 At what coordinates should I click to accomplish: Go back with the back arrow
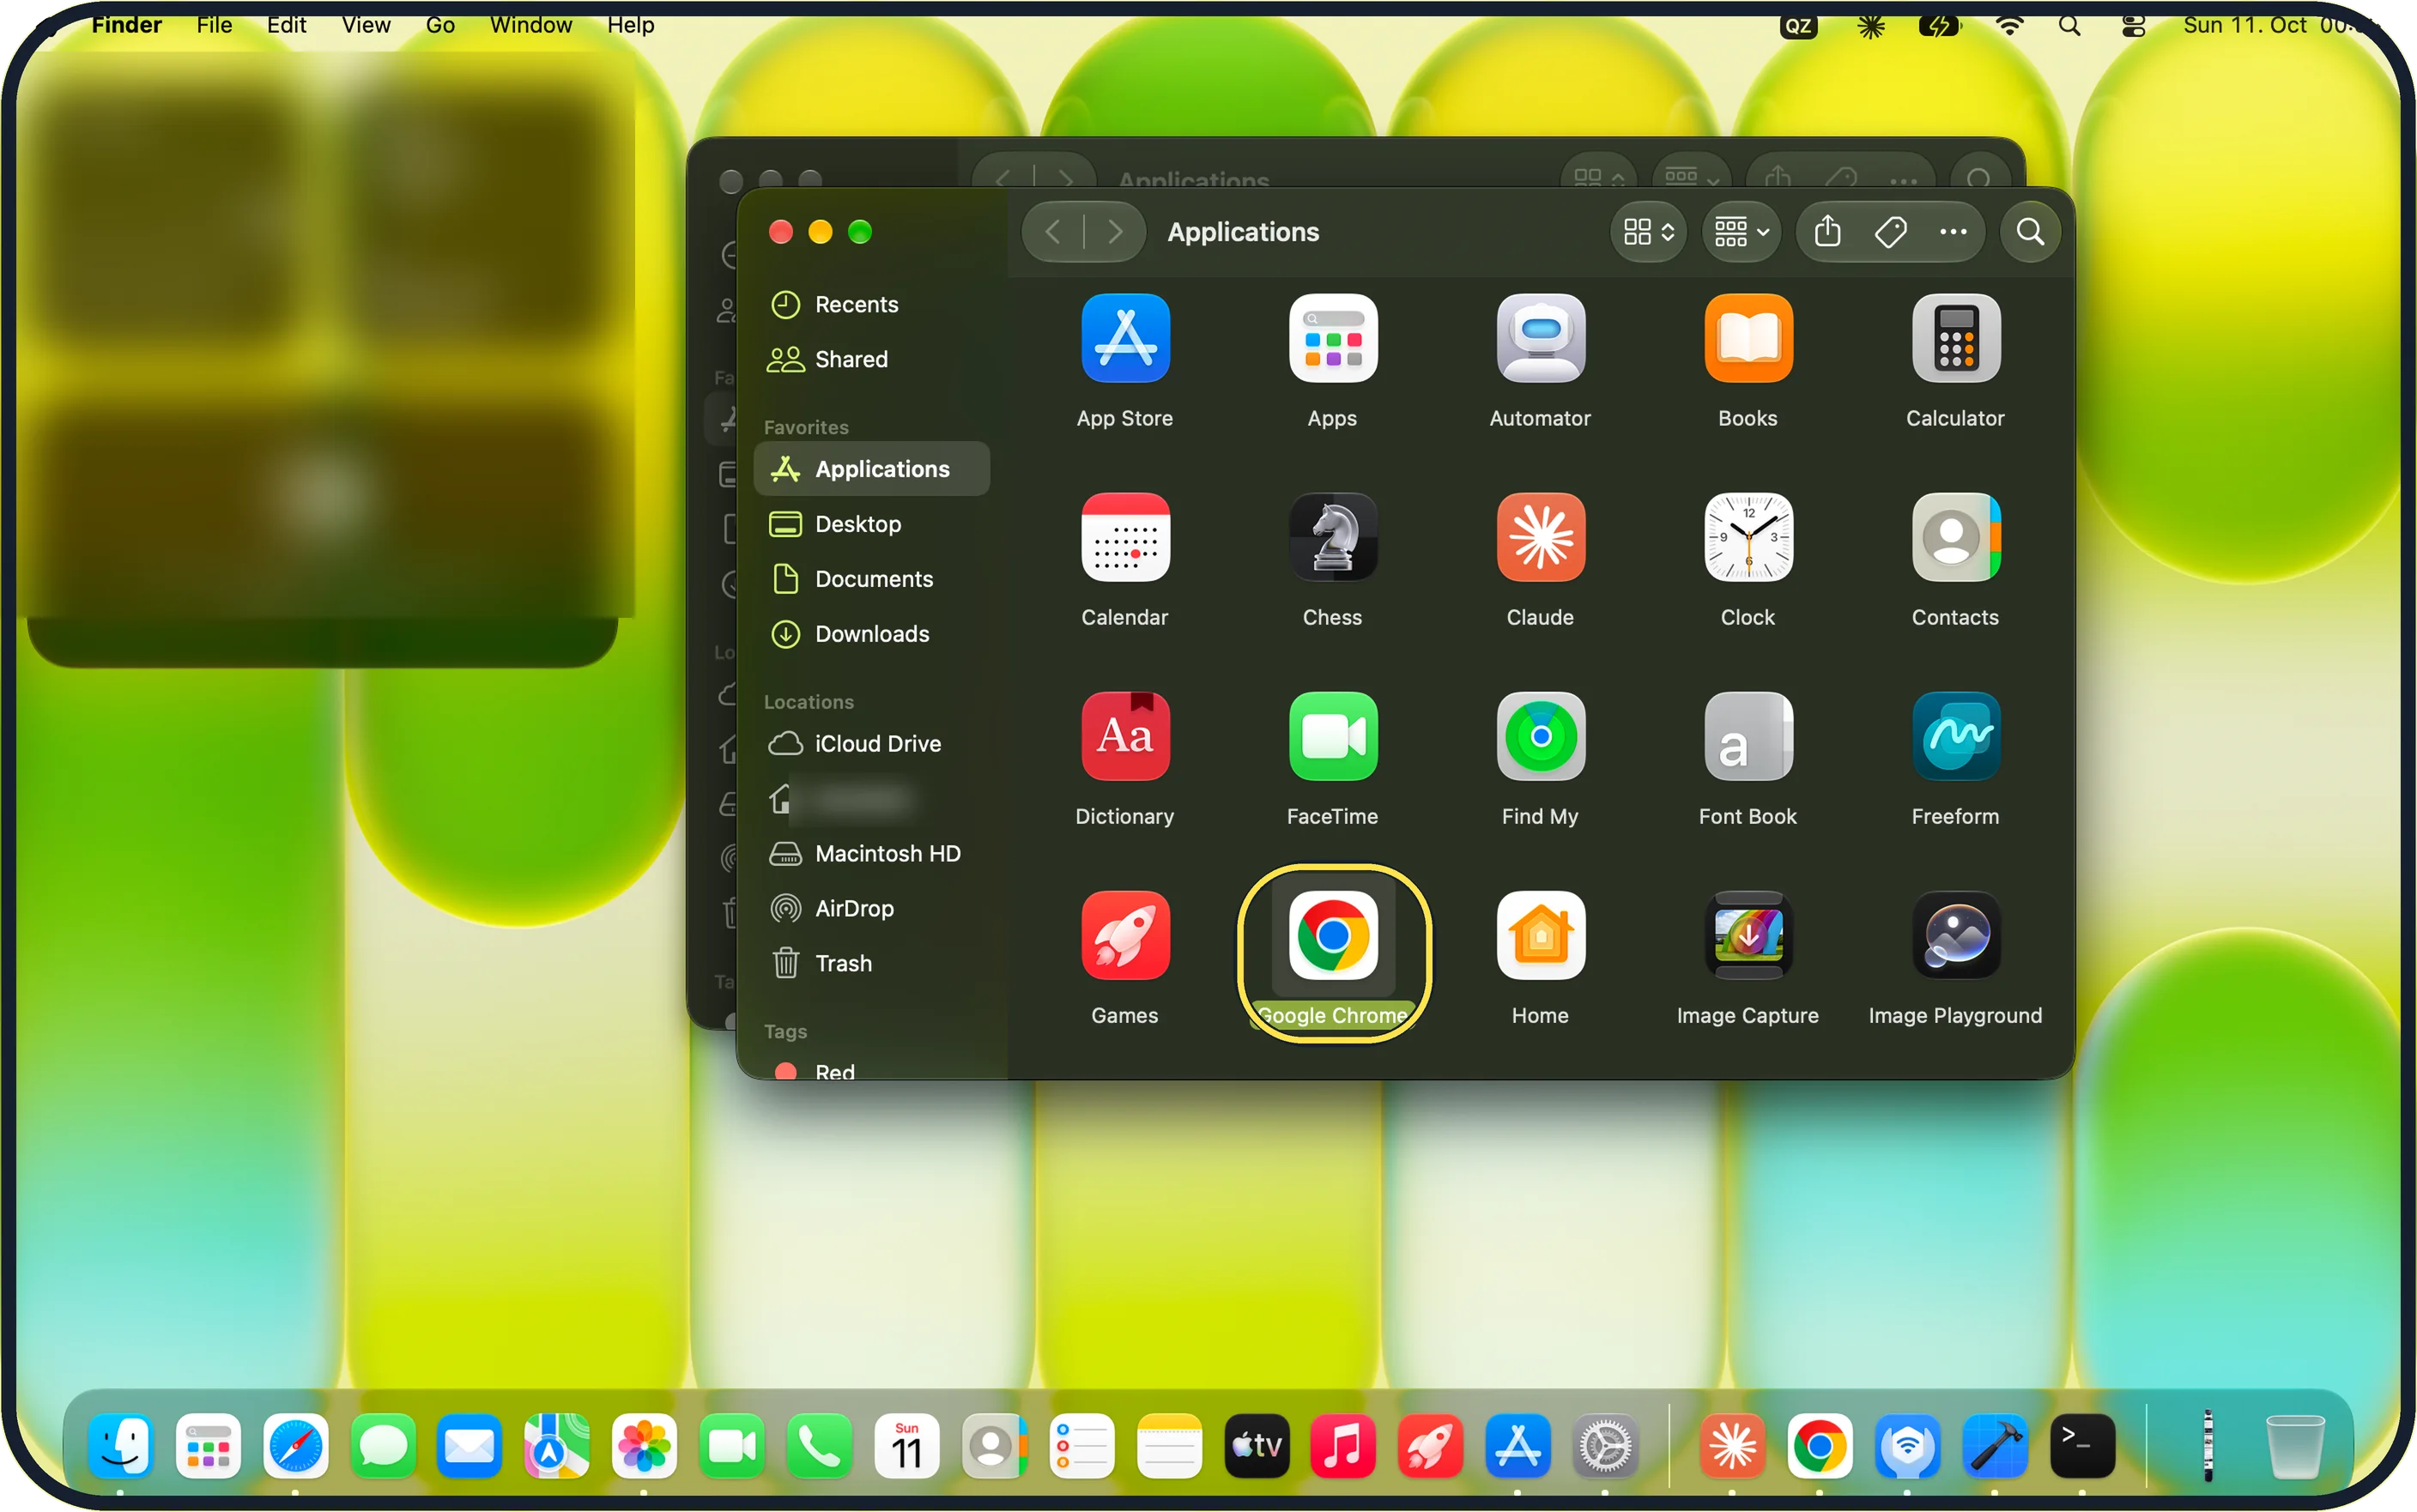[1052, 232]
